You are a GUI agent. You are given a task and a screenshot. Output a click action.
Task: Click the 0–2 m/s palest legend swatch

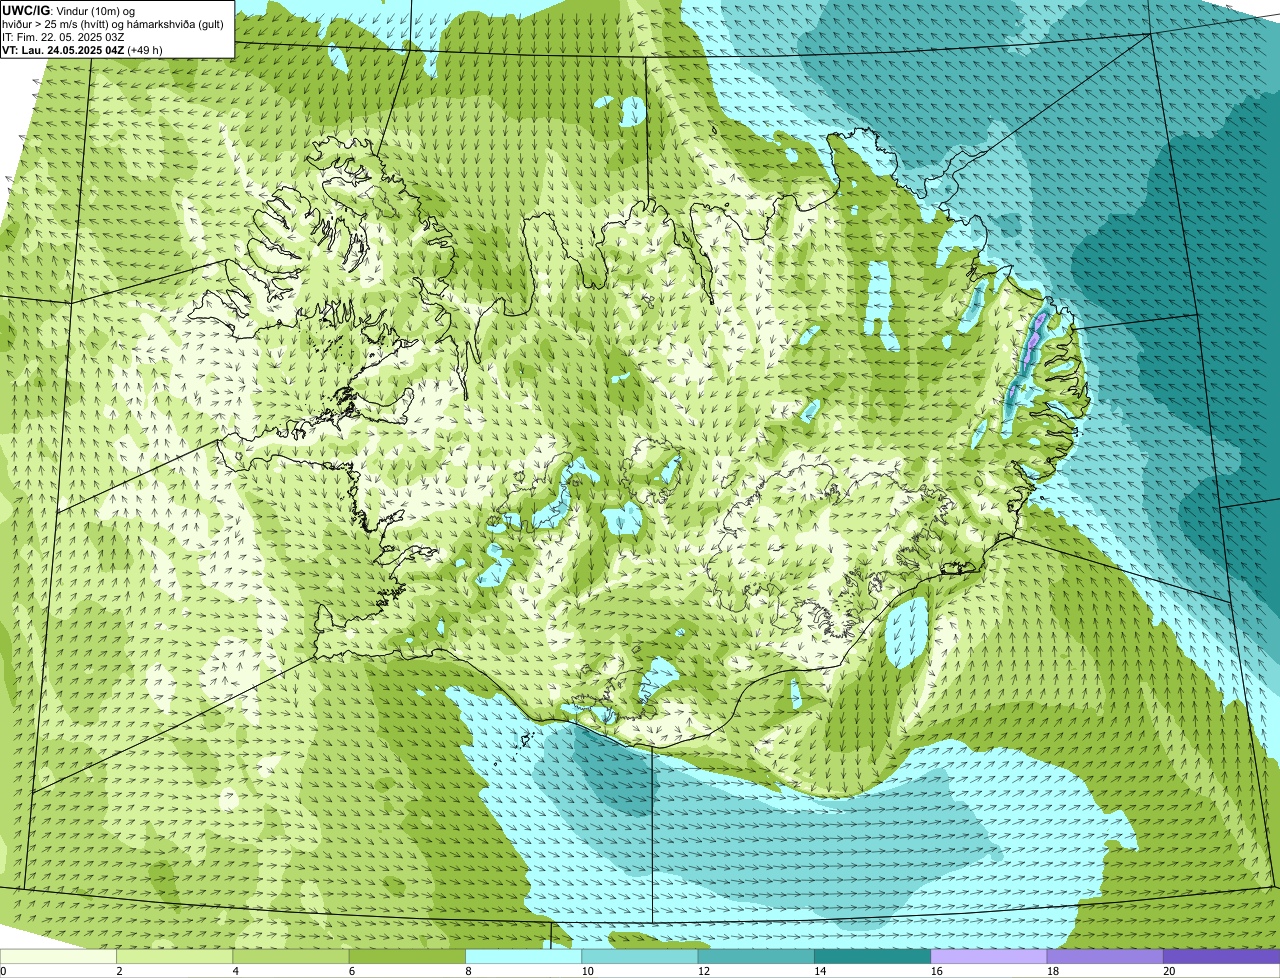click(59, 956)
